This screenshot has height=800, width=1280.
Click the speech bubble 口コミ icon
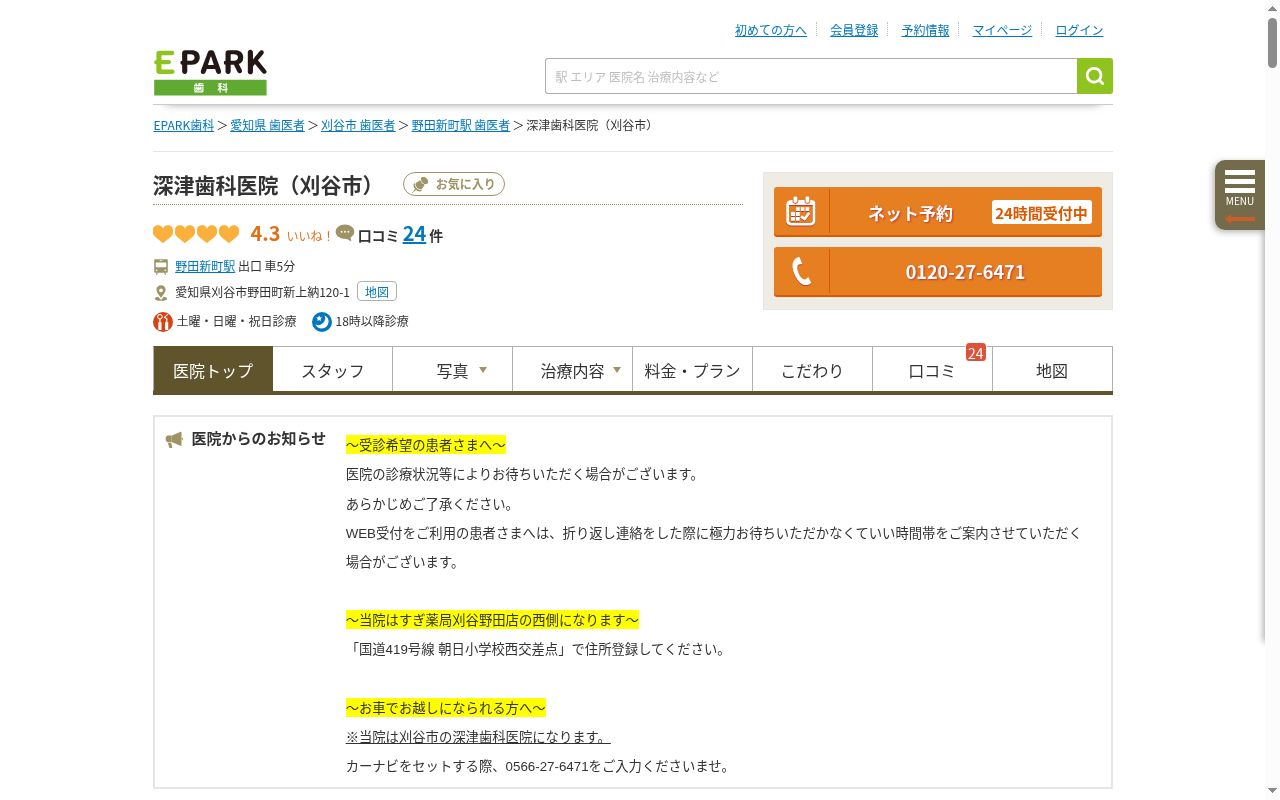click(345, 233)
